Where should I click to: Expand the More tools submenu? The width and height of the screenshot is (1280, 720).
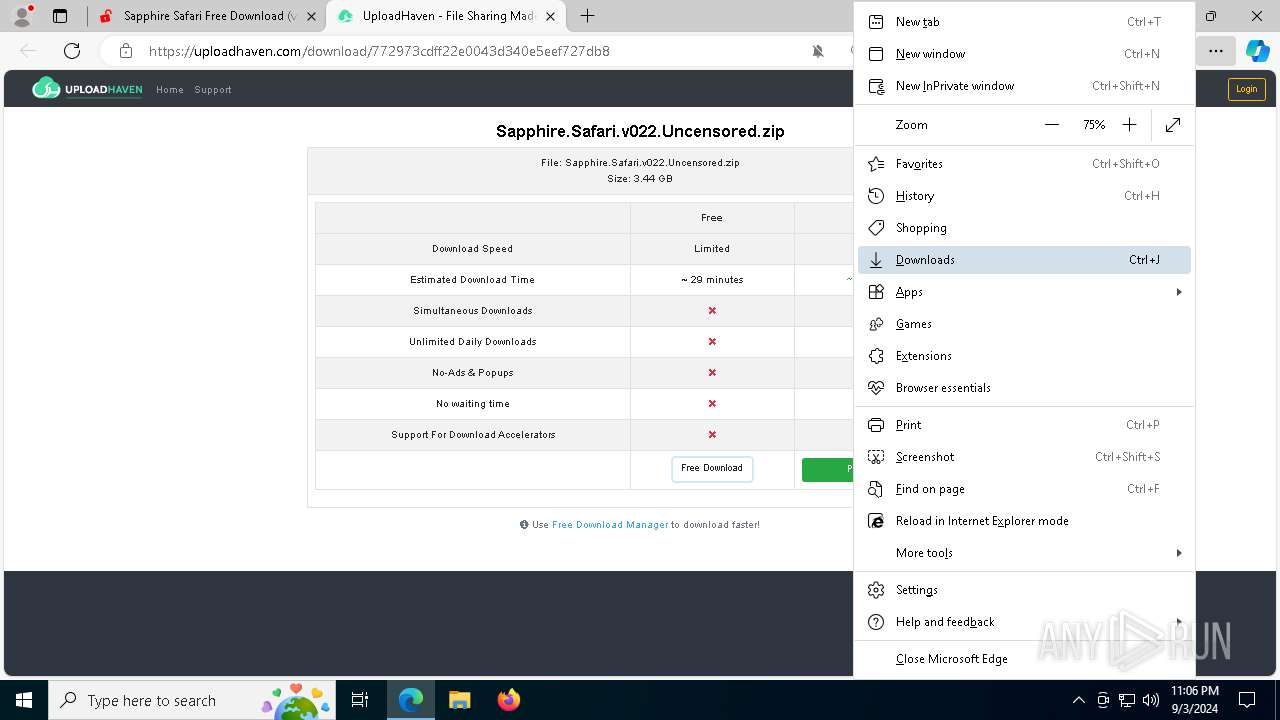click(x=1024, y=553)
